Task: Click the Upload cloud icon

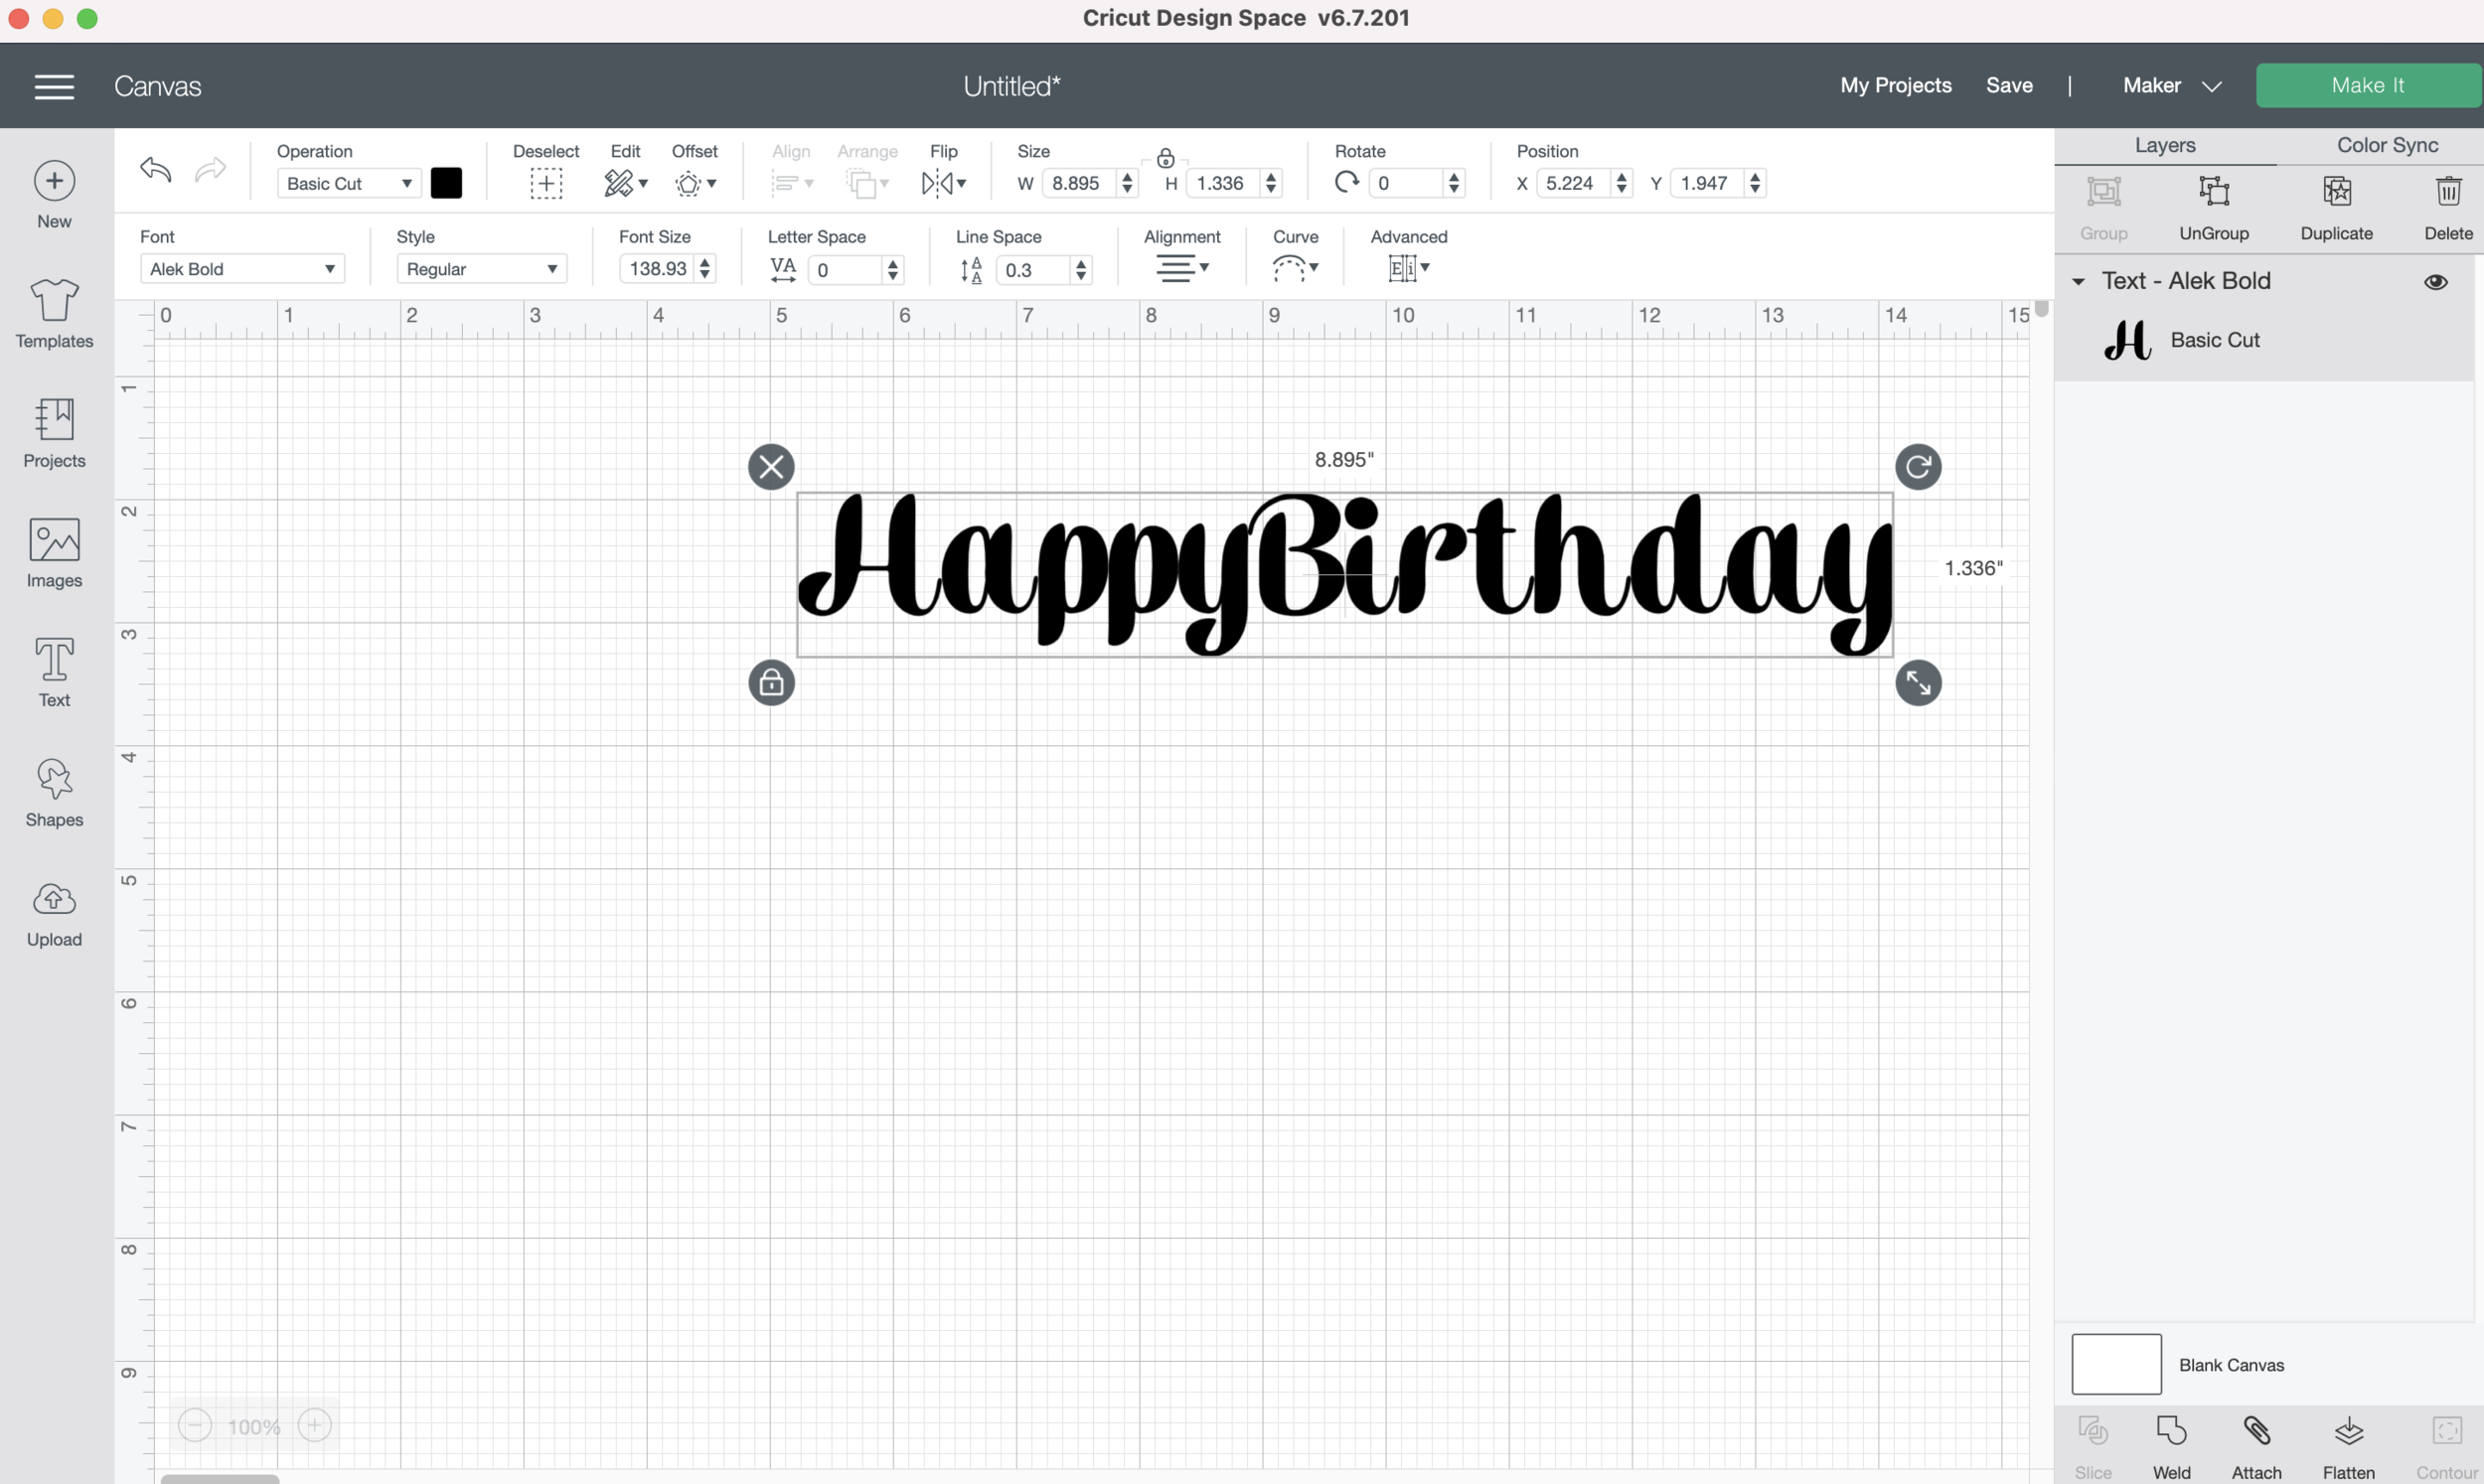Action: (54, 899)
